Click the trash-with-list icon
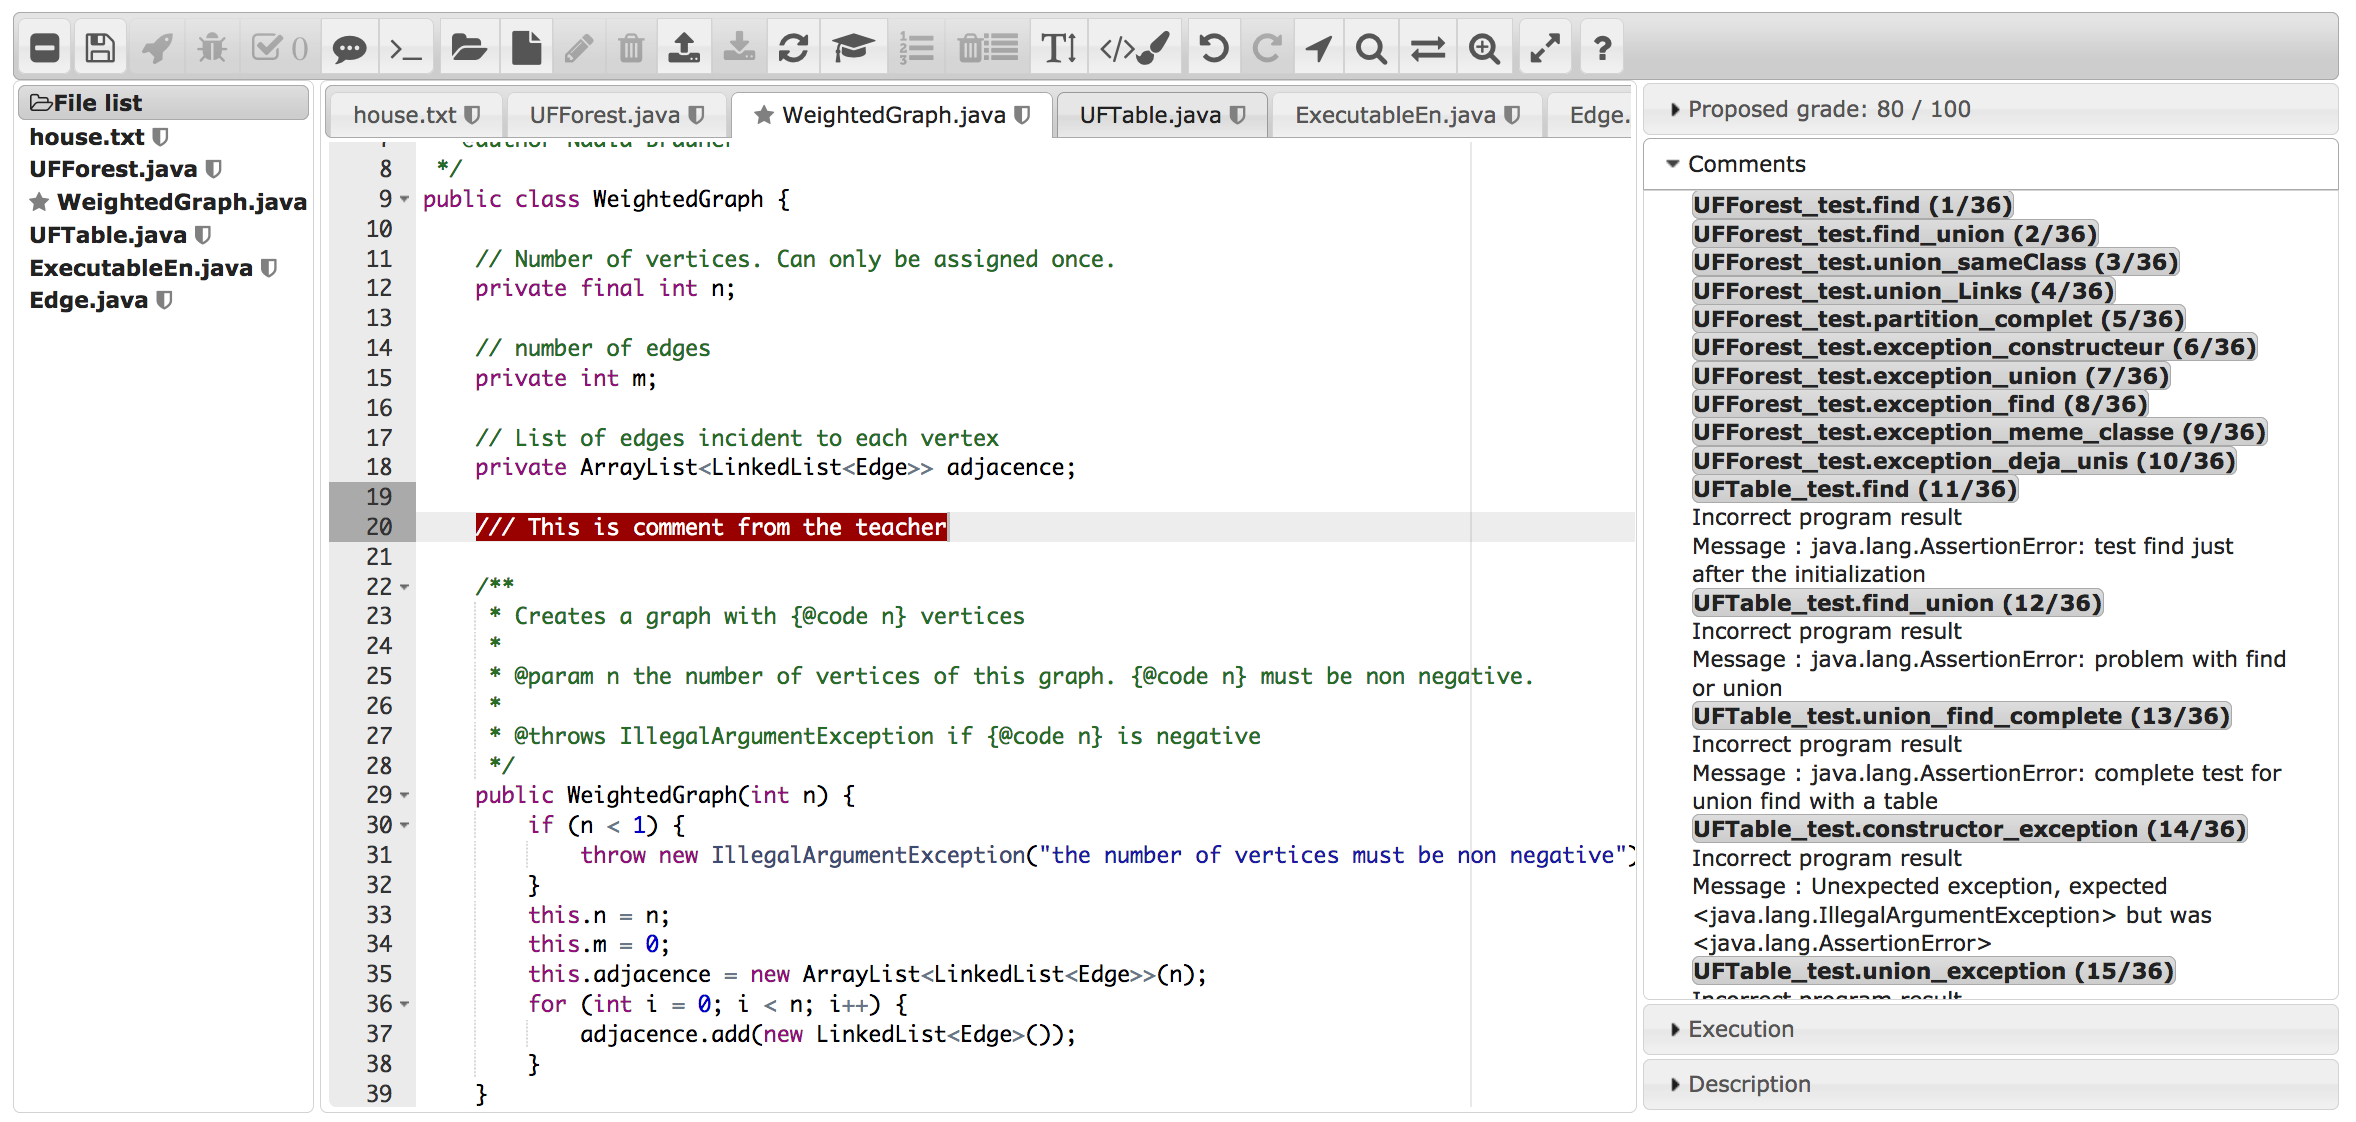This screenshot has width=2356, height=1122. (987, 48)
